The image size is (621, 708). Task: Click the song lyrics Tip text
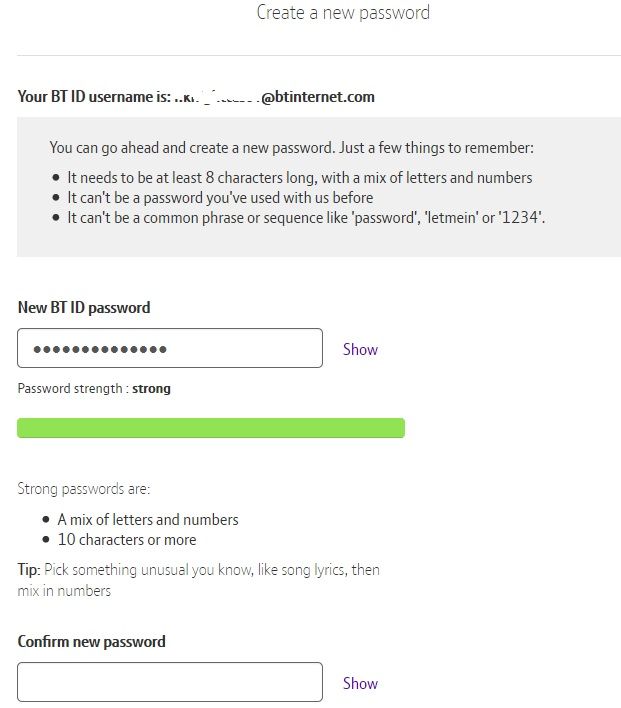(x=199, y=580)
